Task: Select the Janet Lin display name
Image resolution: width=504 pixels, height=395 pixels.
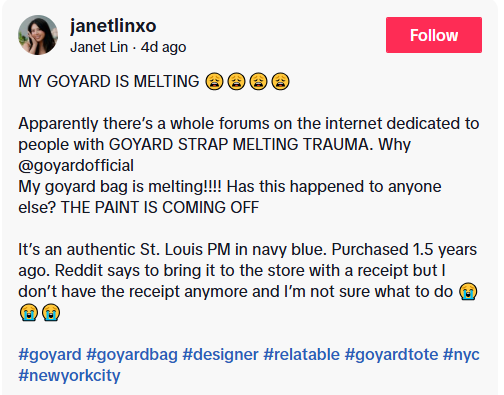Action: 99,47
